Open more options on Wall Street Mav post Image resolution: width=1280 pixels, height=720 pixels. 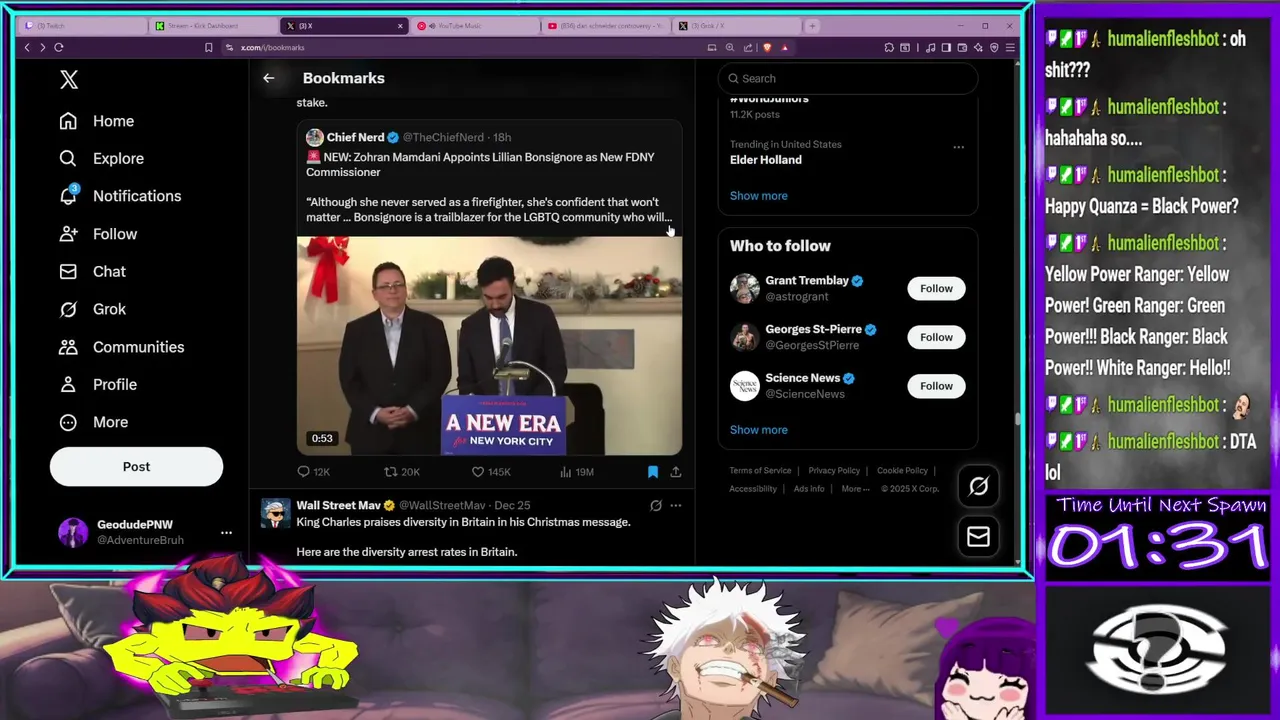pos(676,506)
